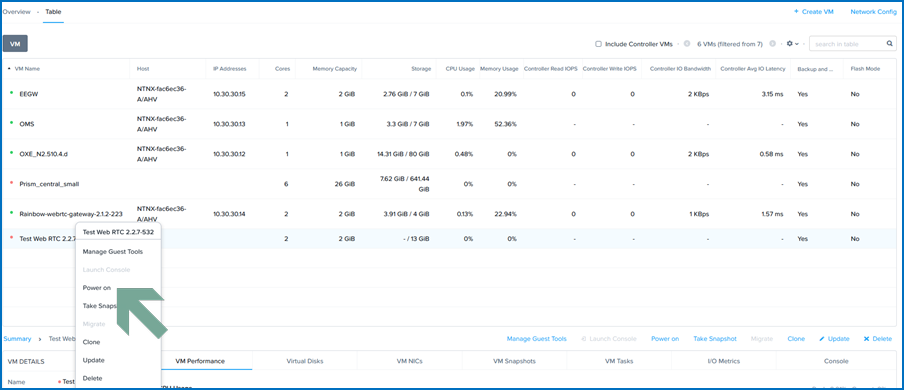Click the status dot of the EEGW VM

pyautogui.click(x=12, y=93)
